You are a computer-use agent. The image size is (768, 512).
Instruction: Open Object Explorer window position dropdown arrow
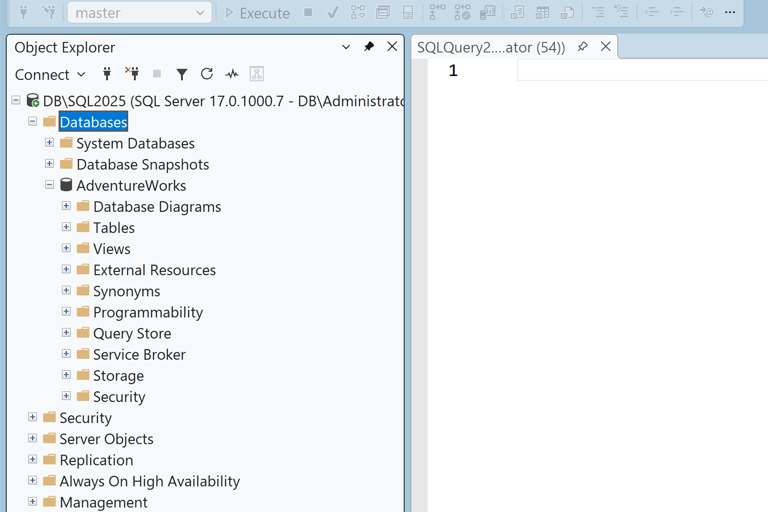[x=346, y=47]
